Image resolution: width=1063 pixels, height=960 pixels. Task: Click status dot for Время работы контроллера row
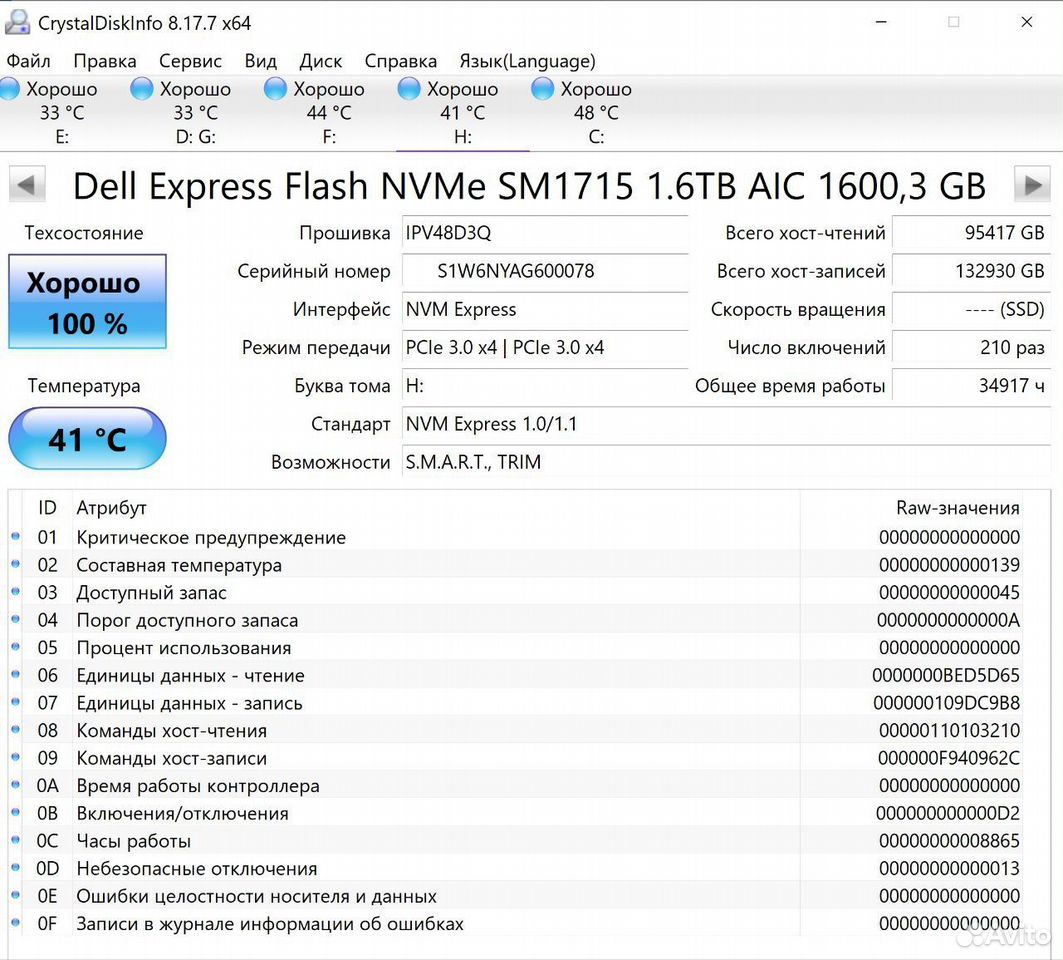click(16, 784)
